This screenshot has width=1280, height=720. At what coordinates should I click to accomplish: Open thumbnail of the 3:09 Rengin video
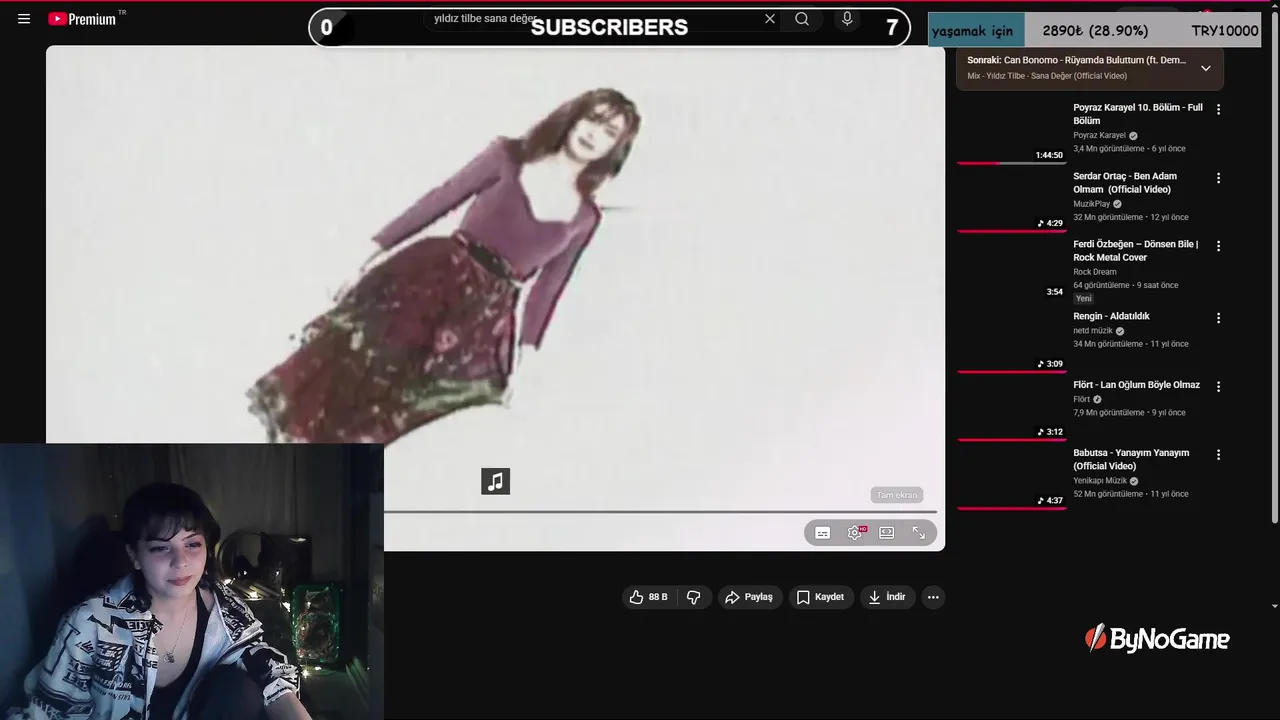click(1012, 340)
